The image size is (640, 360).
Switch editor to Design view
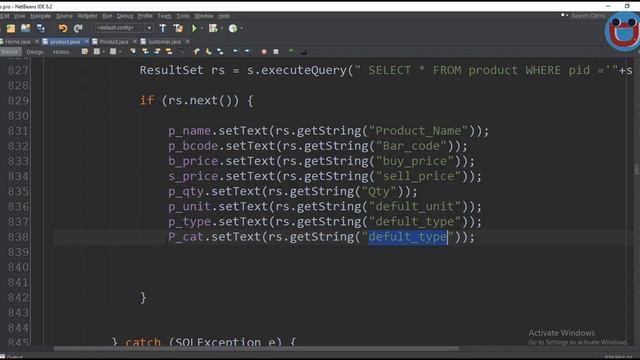tap(35, 52)
